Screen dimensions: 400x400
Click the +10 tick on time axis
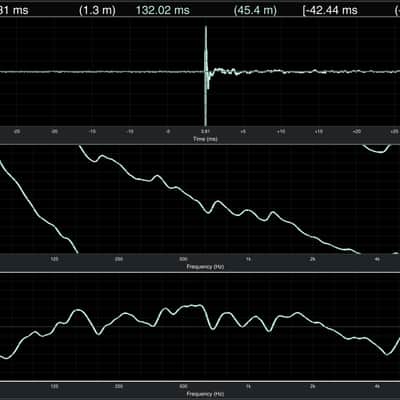(281, 132)
